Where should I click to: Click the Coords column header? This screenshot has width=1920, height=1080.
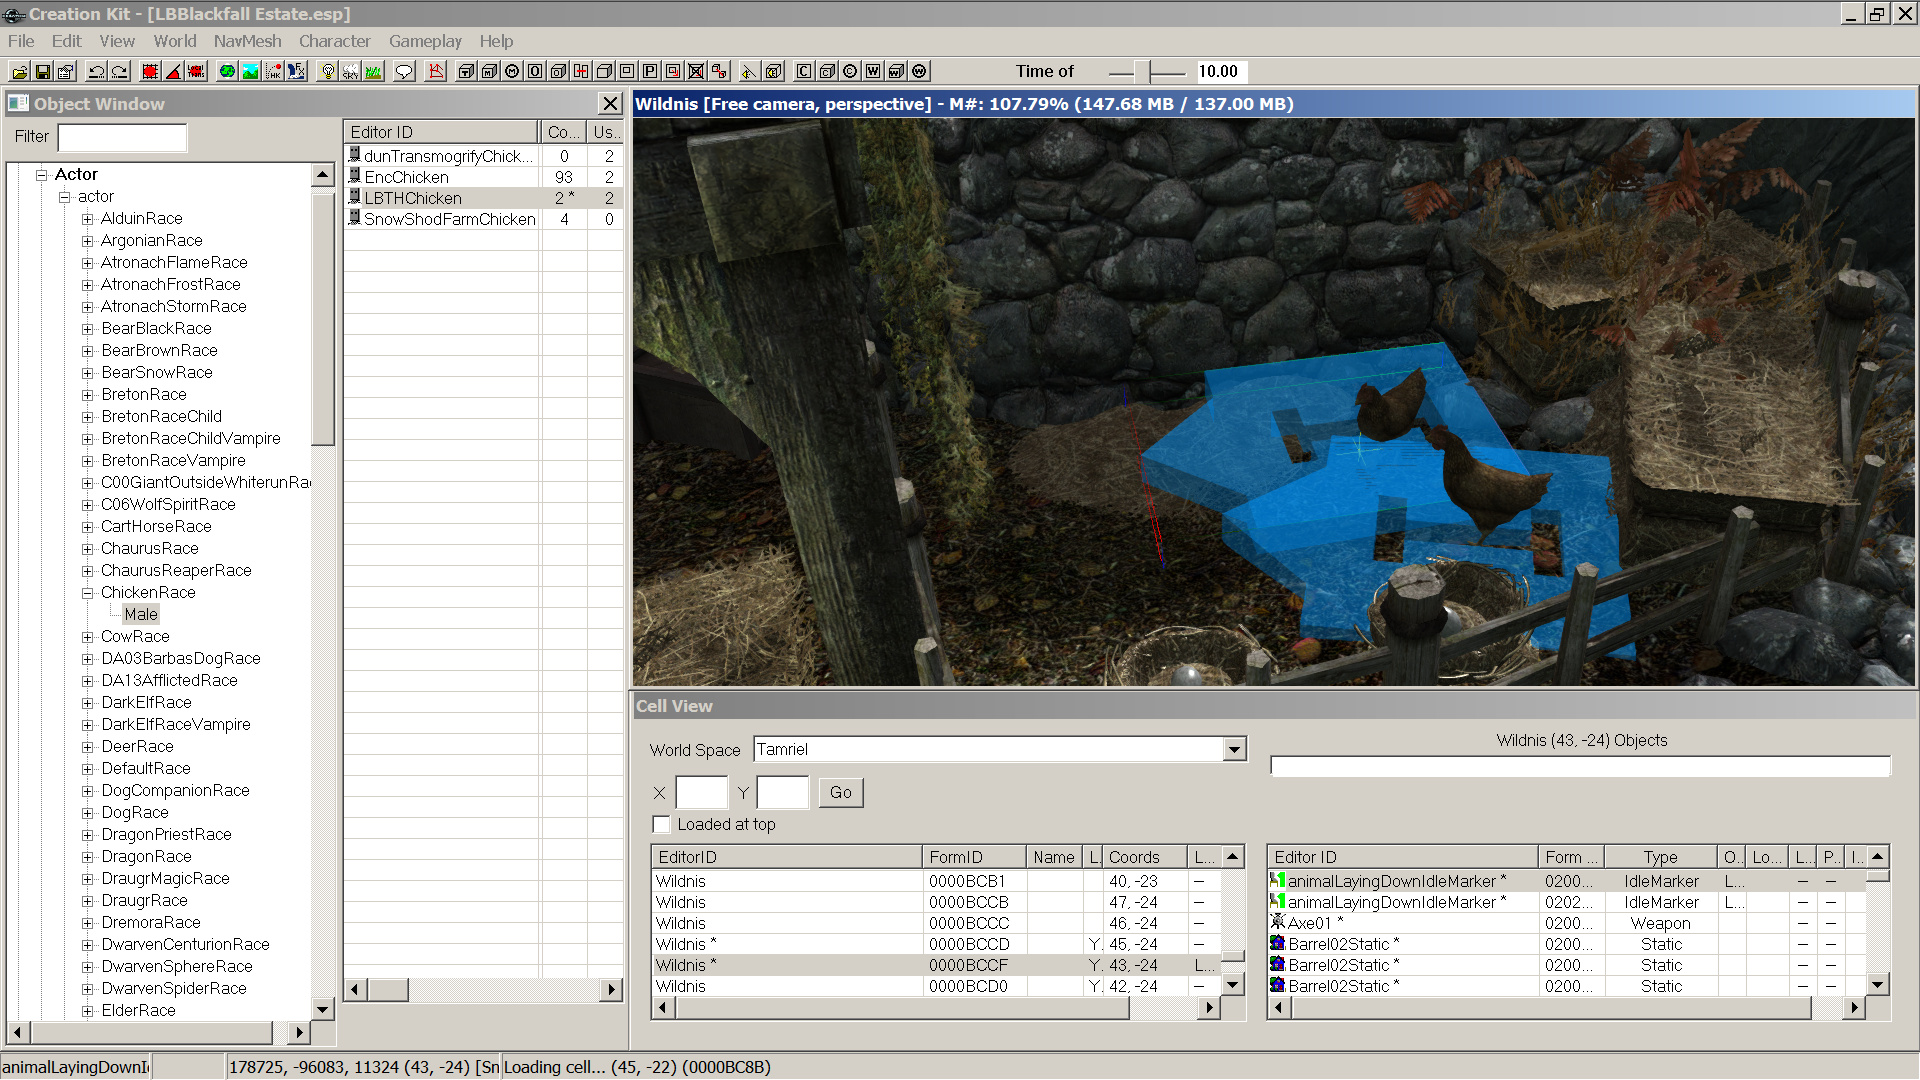1143,857
